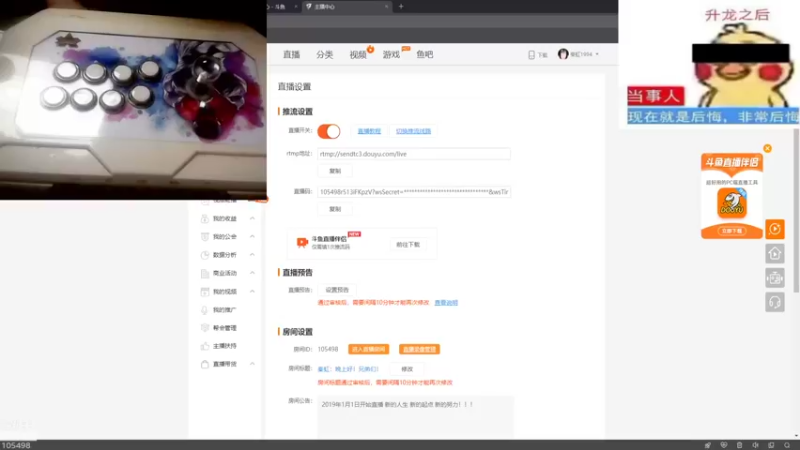Open the 鱼吧 top navigation tab
The image size is (800, 450).
coord(424,55)
